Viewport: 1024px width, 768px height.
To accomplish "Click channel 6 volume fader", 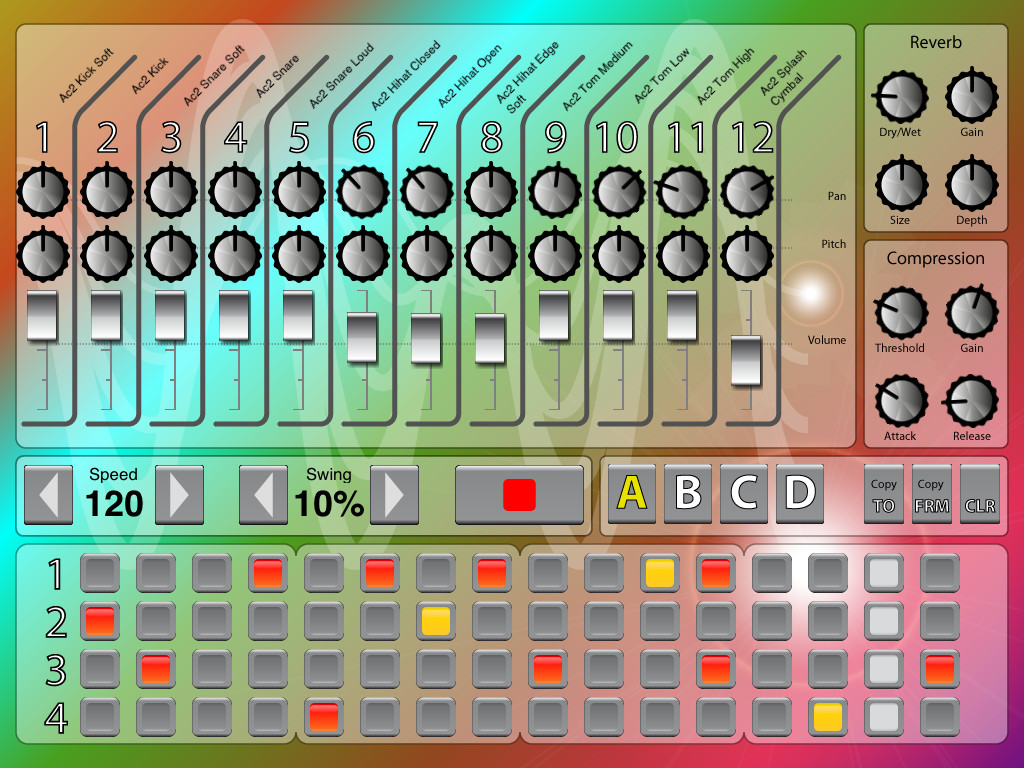I will coord(362,338).
